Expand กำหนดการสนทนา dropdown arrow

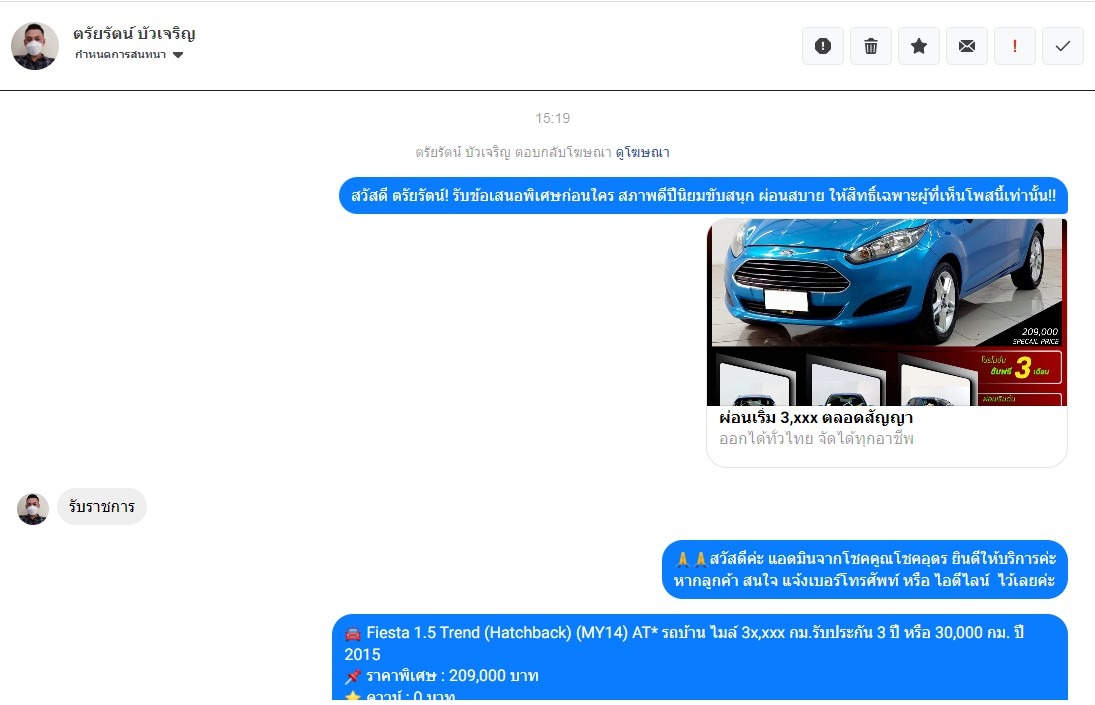click(178, 55)
